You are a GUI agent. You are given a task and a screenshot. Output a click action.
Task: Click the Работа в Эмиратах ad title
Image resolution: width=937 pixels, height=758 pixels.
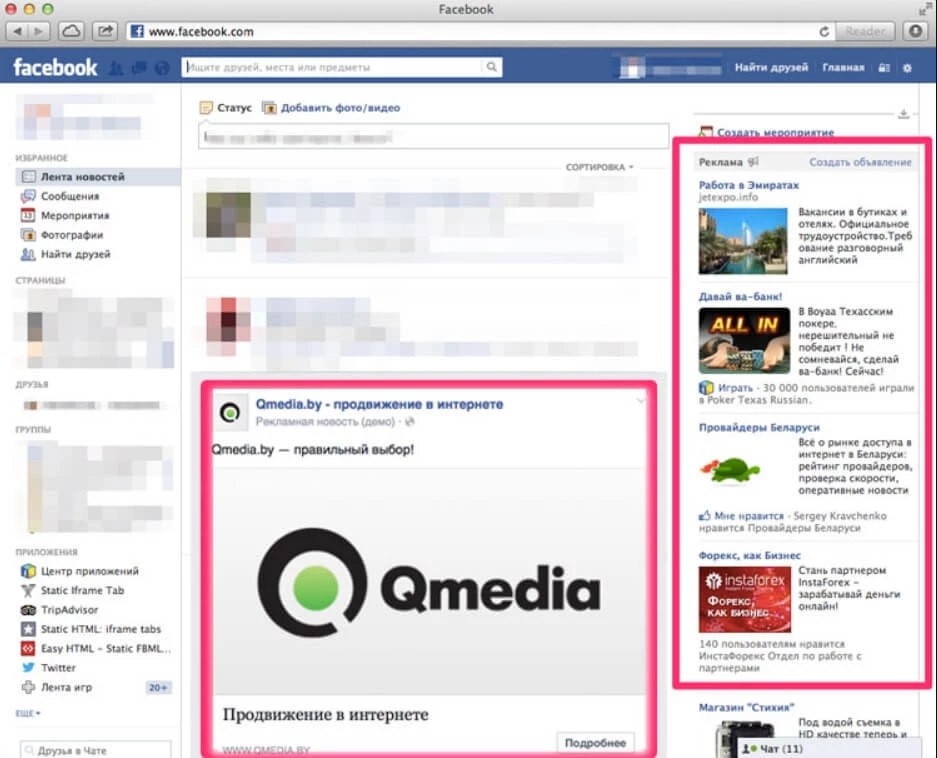[749, 185]
